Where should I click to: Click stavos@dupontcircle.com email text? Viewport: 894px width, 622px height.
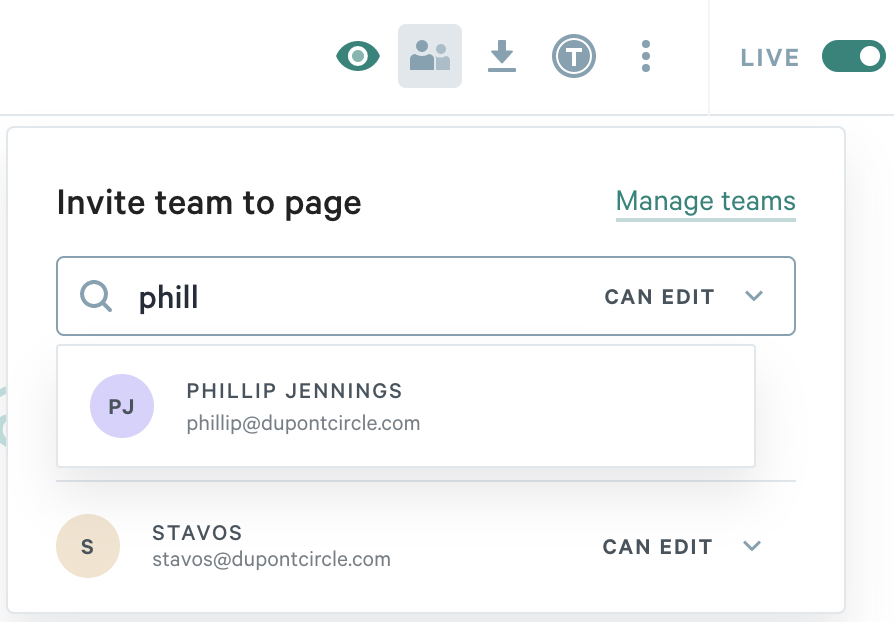271,559
